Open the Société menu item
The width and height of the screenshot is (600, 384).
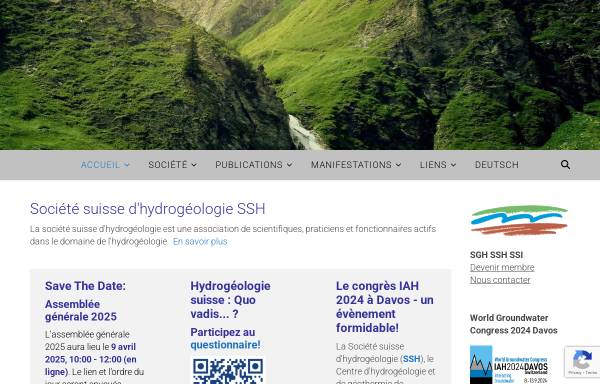pyautogui.click(x=168, y=164)
